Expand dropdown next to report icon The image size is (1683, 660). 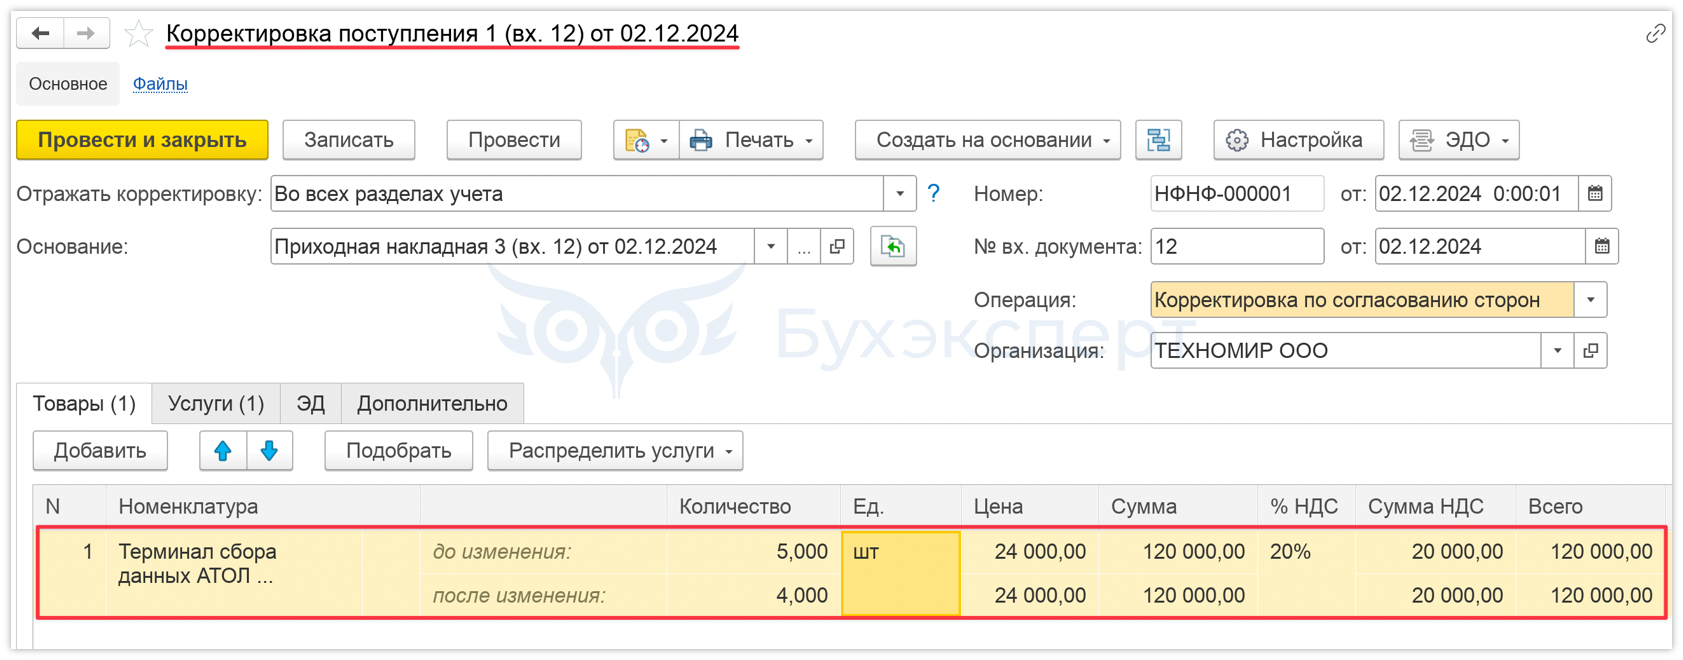pos(665,140)
